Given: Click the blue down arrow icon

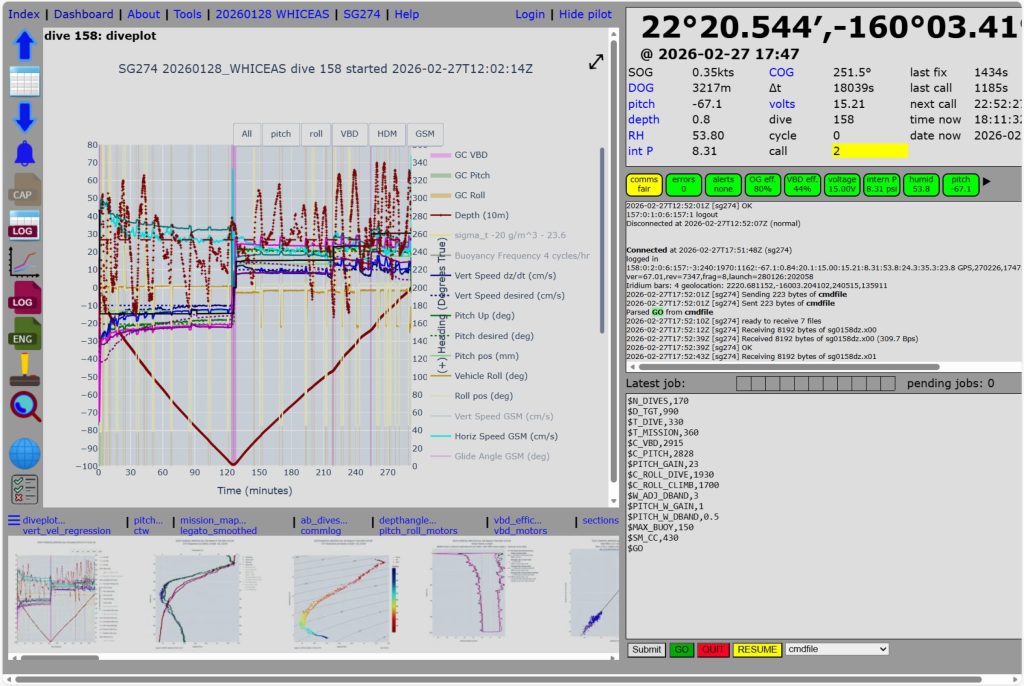Looking at the screenshot, I should (x=25, y=117).
